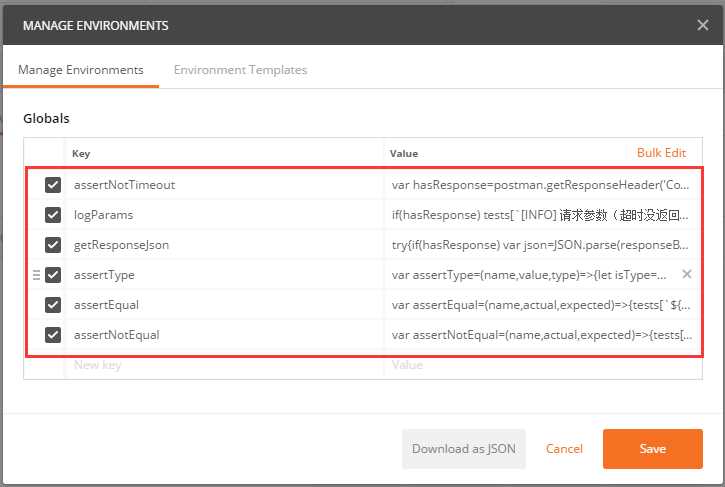Disable the assertNotEqual variable checkbox
Screen dimensions: 725x487
point(53,335)
